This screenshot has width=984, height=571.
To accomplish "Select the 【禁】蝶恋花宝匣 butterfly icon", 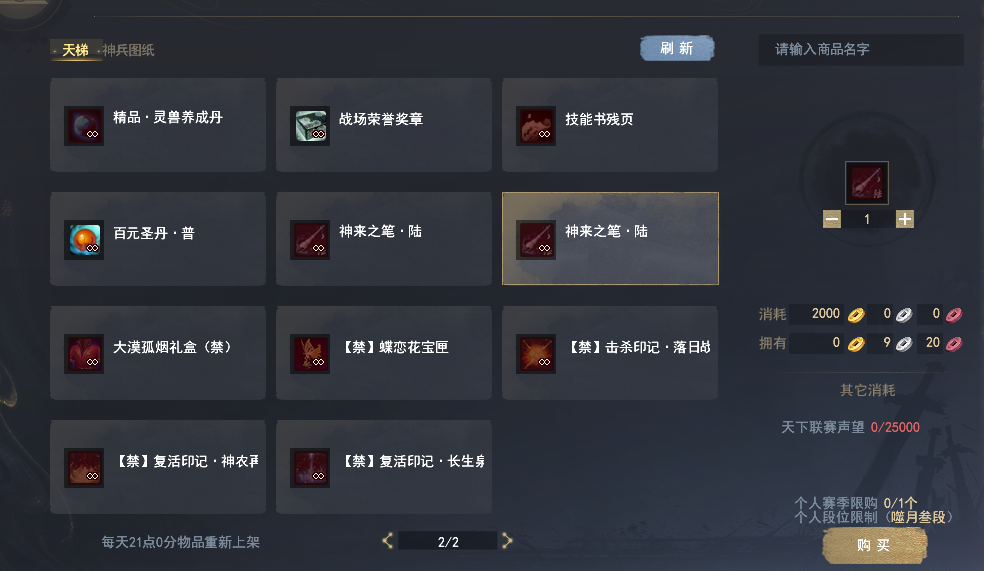I will [310, 354].
